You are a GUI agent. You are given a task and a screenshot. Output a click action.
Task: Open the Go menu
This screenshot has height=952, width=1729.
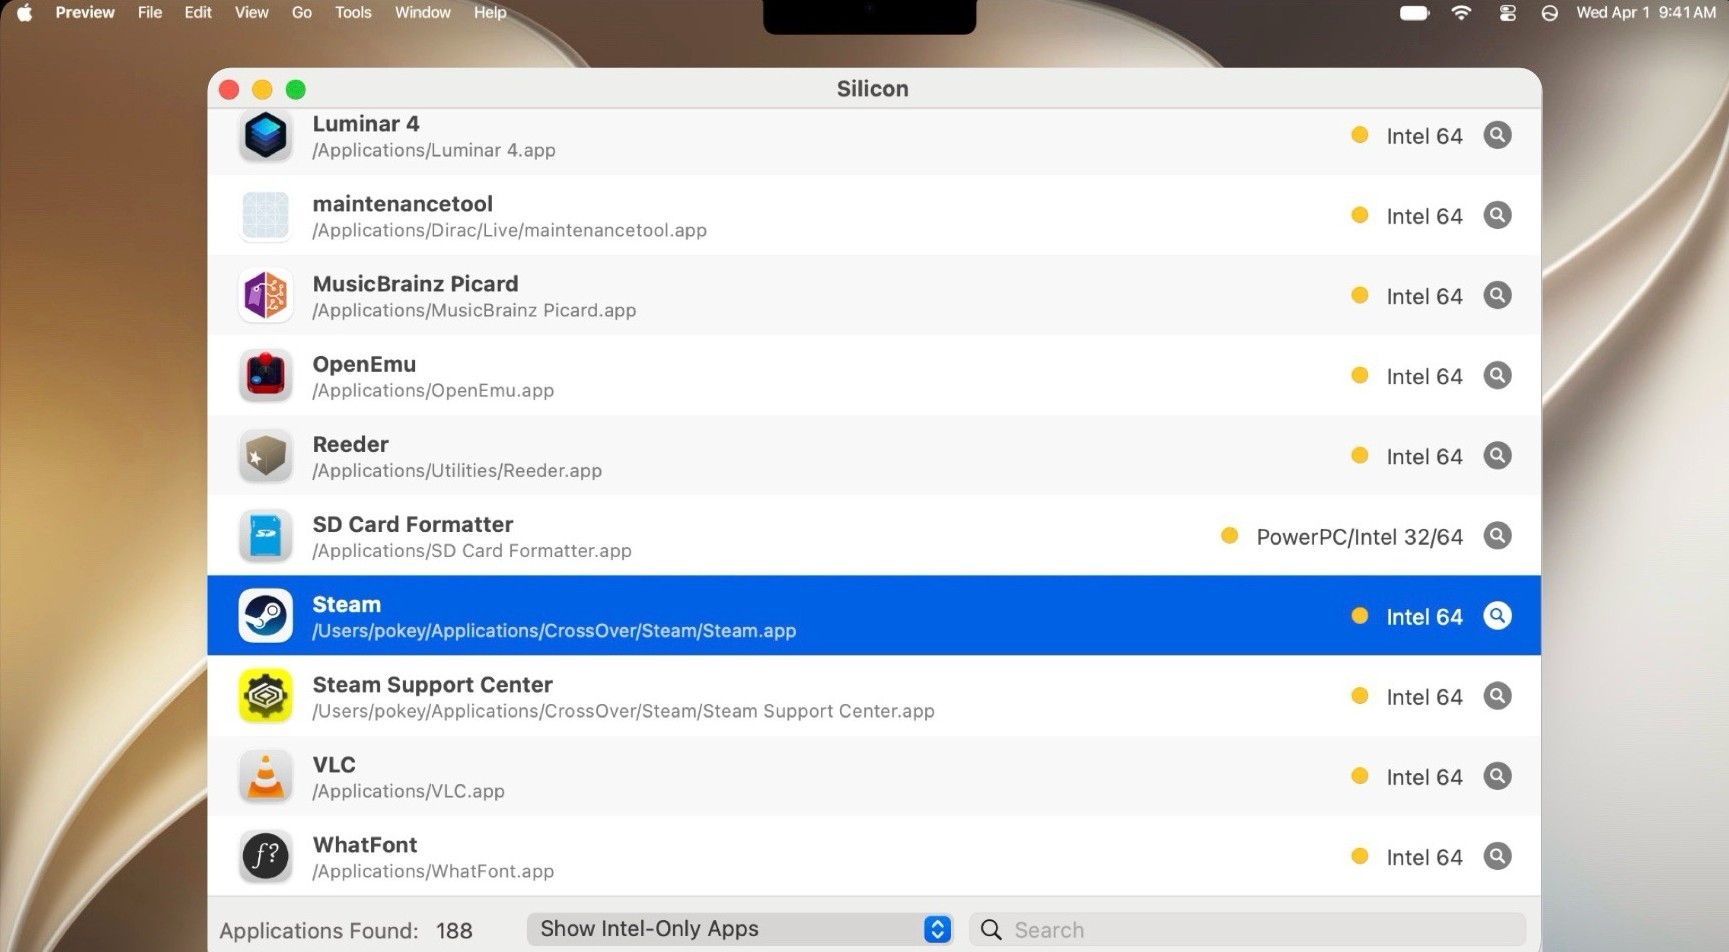pyautogui.click(x=302, y=13)
